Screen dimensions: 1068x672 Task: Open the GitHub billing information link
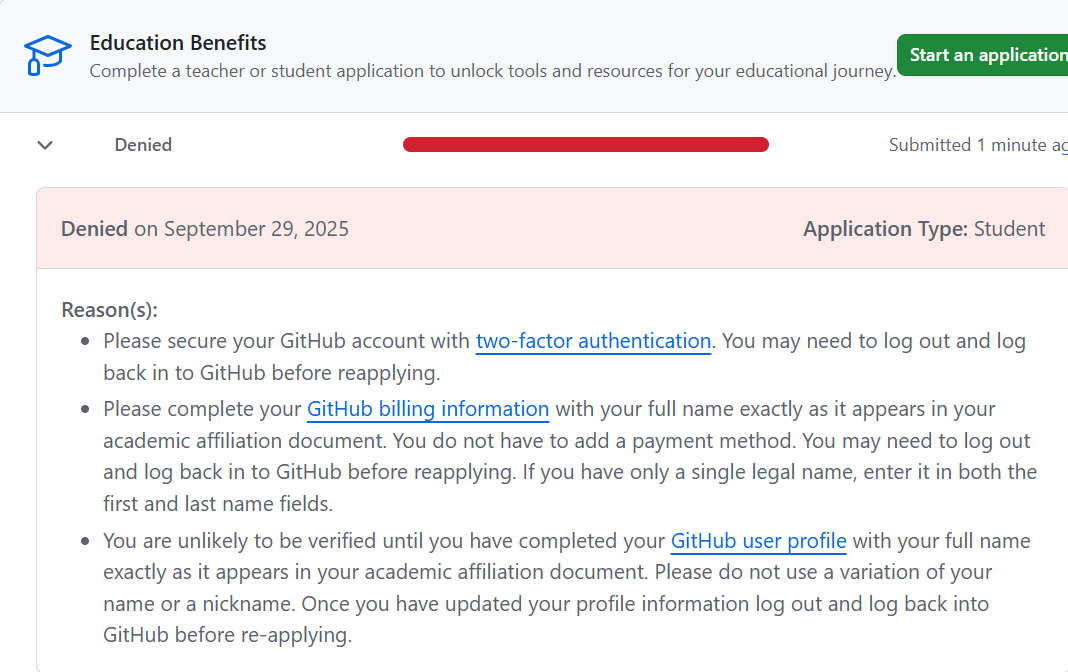[x=427, y=409]
